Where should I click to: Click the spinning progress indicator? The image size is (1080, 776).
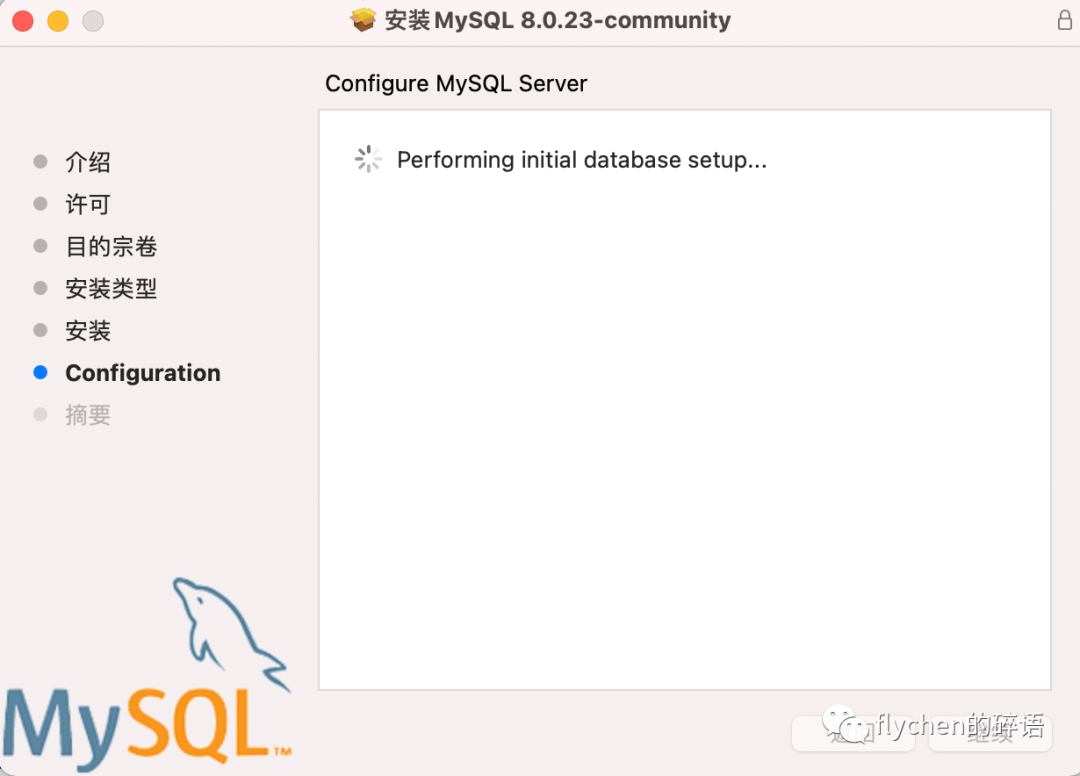[x=368, y=159]
